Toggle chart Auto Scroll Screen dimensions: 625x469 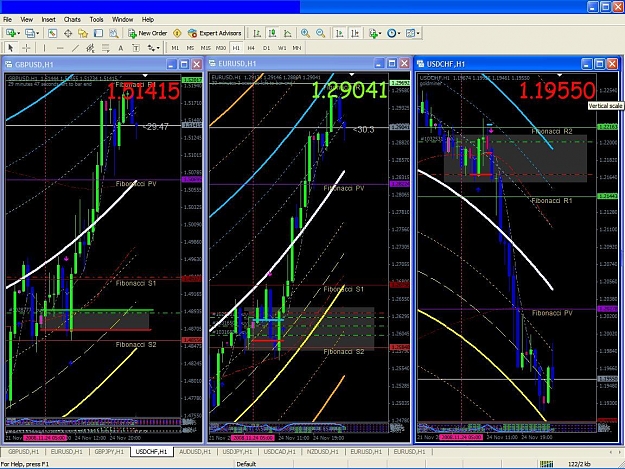340,33
